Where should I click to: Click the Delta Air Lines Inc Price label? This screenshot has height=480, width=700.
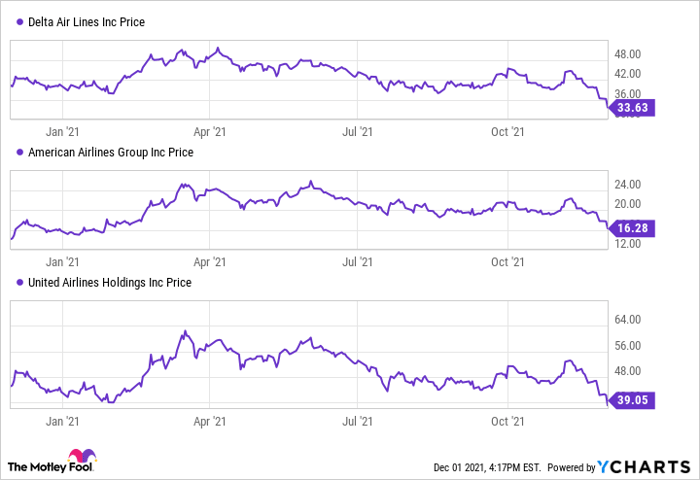click(87, 23)
